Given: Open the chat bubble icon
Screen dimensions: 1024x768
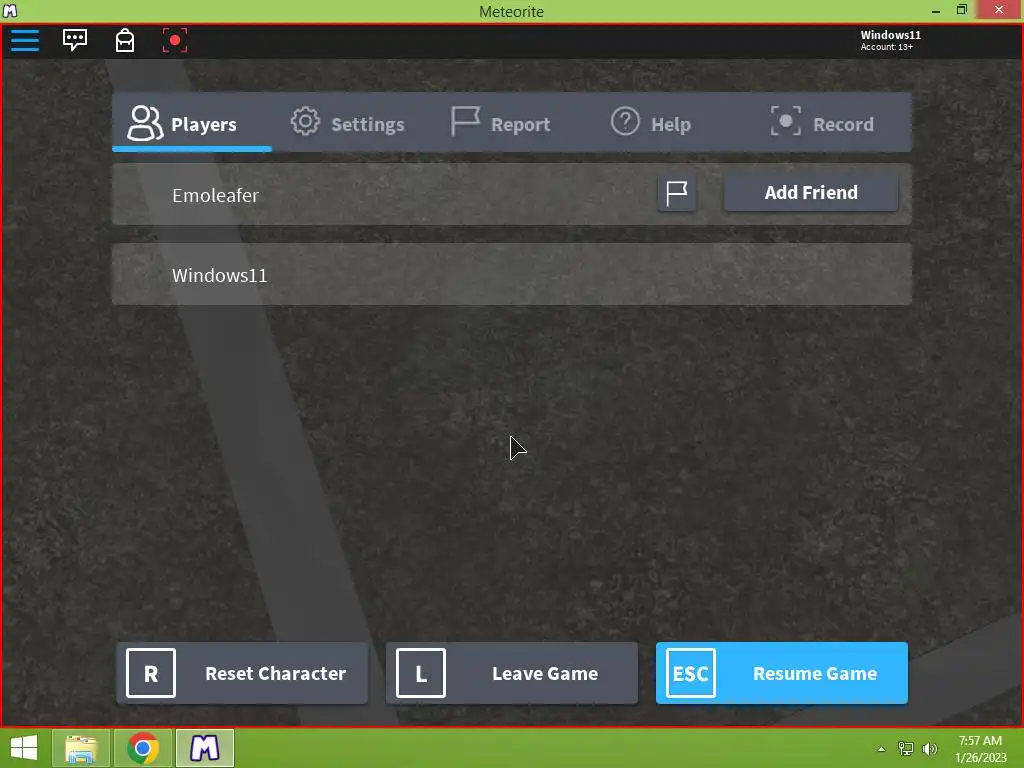Looking at the screenshot, I should 74,40.
